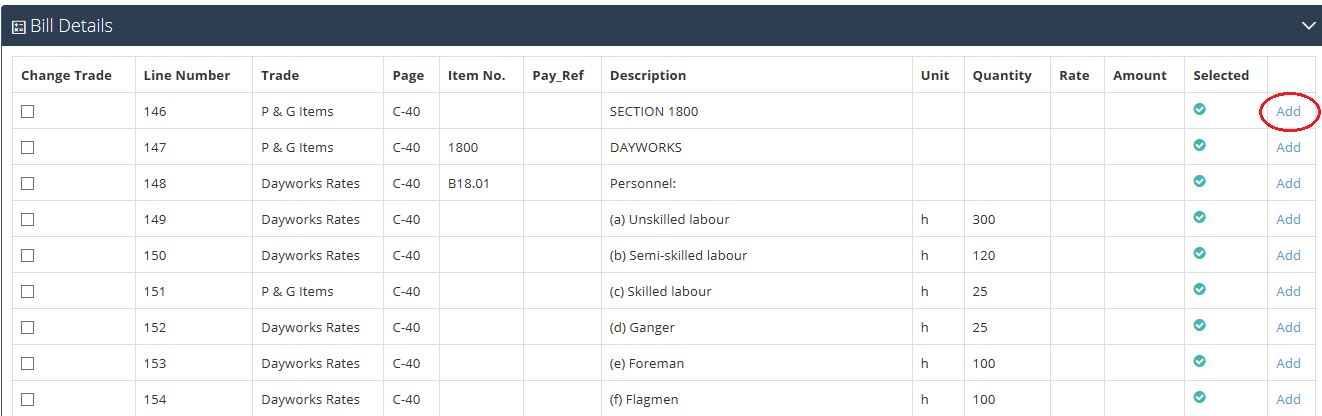Select Dayworks Rates trade cell in line 152
1322x416 pixels.
pyautogui.click(x=310, y=327)
